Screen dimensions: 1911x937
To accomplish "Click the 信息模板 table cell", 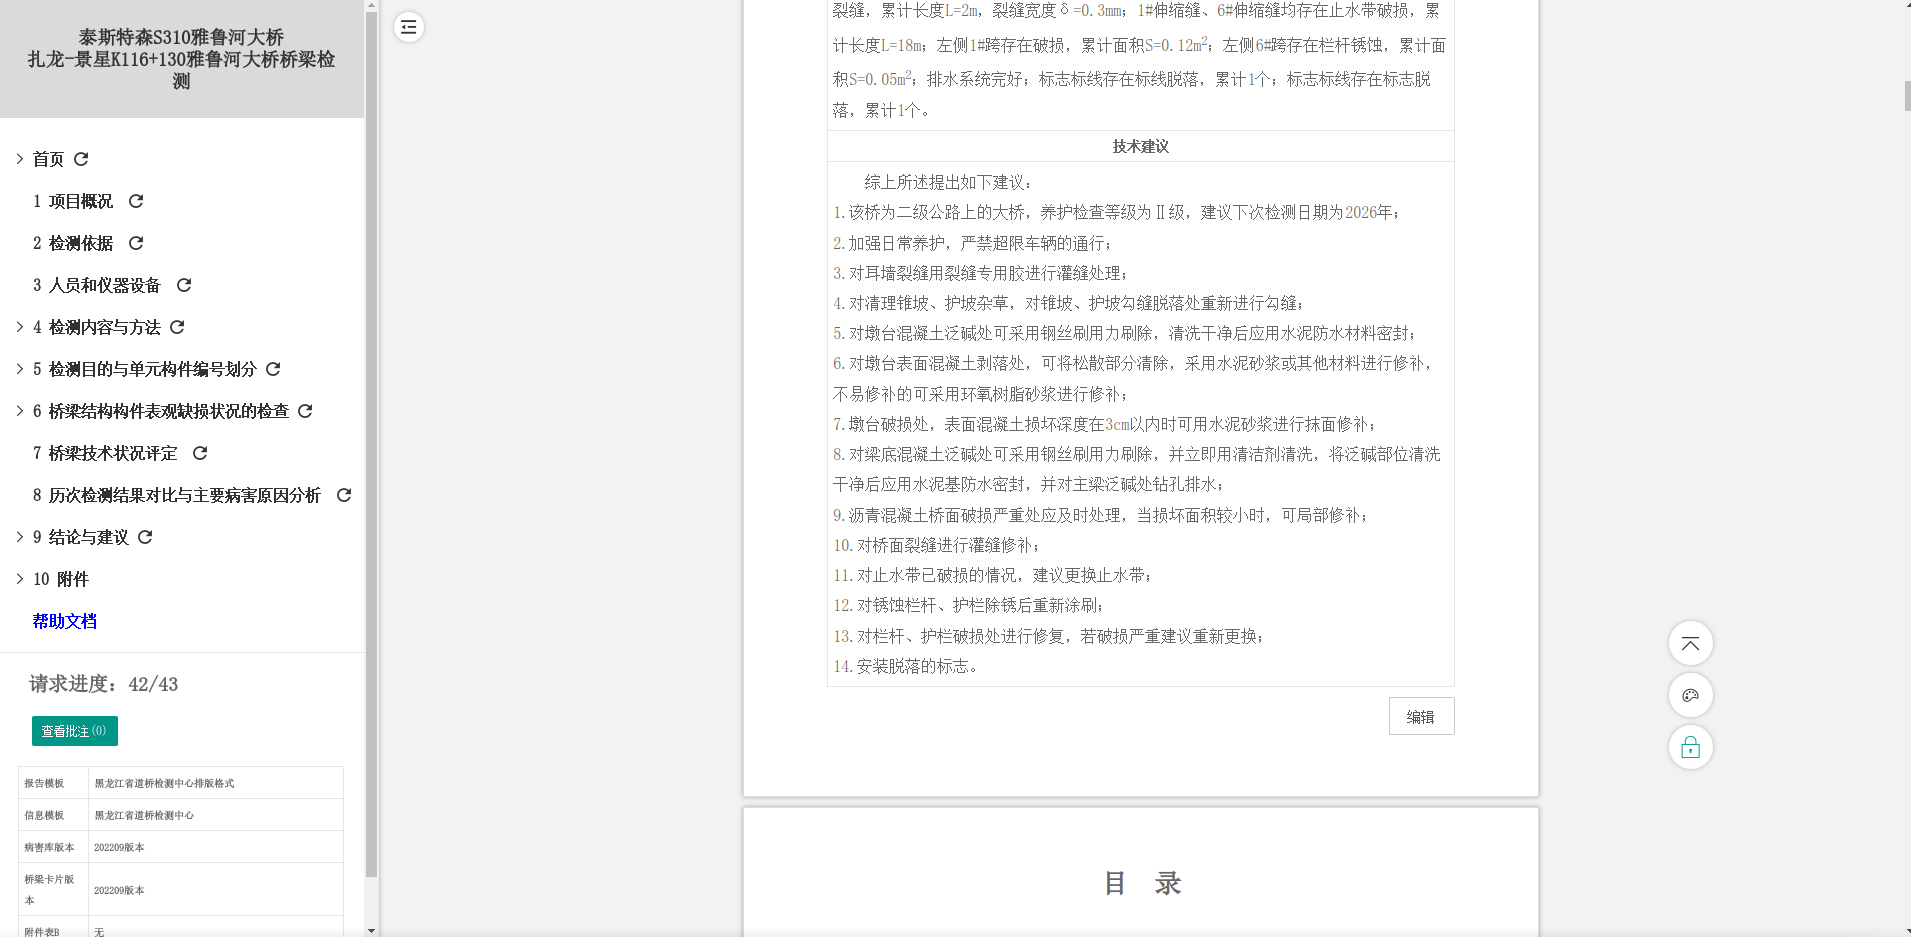I will pyautogui.click(x=53, y=815).
